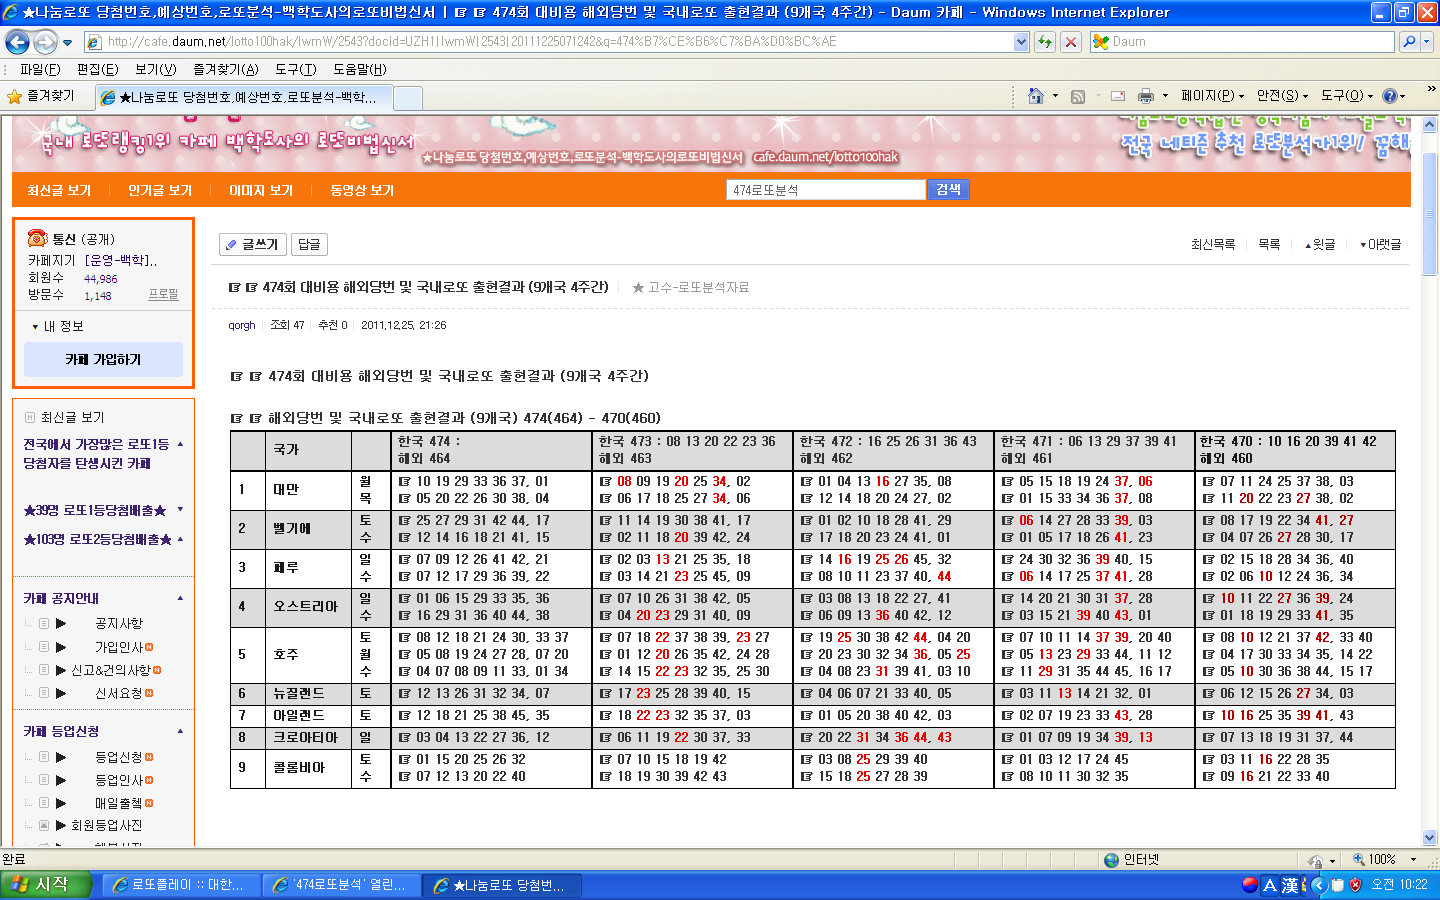Open the 즐겨찾기 favorites star button
The width and height of the screenshot is (1440, 900).
pos(41,96)
